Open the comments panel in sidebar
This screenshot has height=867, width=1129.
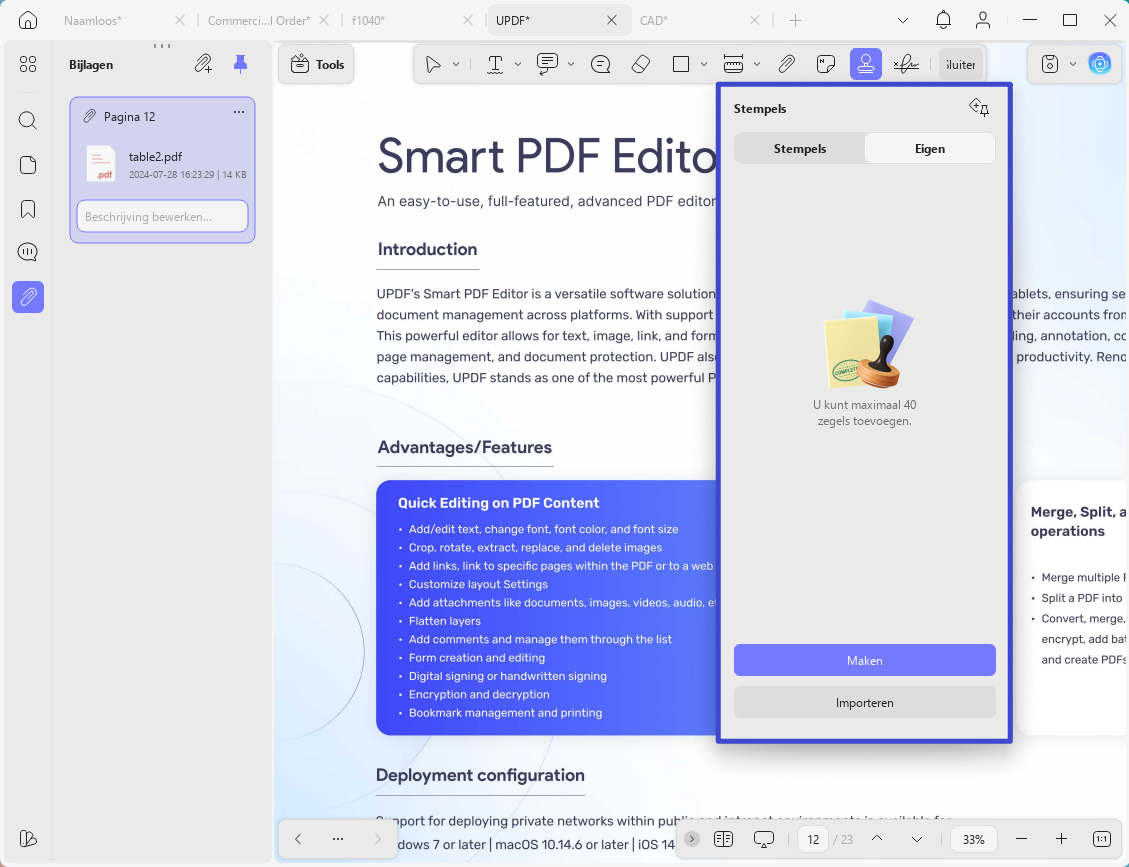pos(28,252)
